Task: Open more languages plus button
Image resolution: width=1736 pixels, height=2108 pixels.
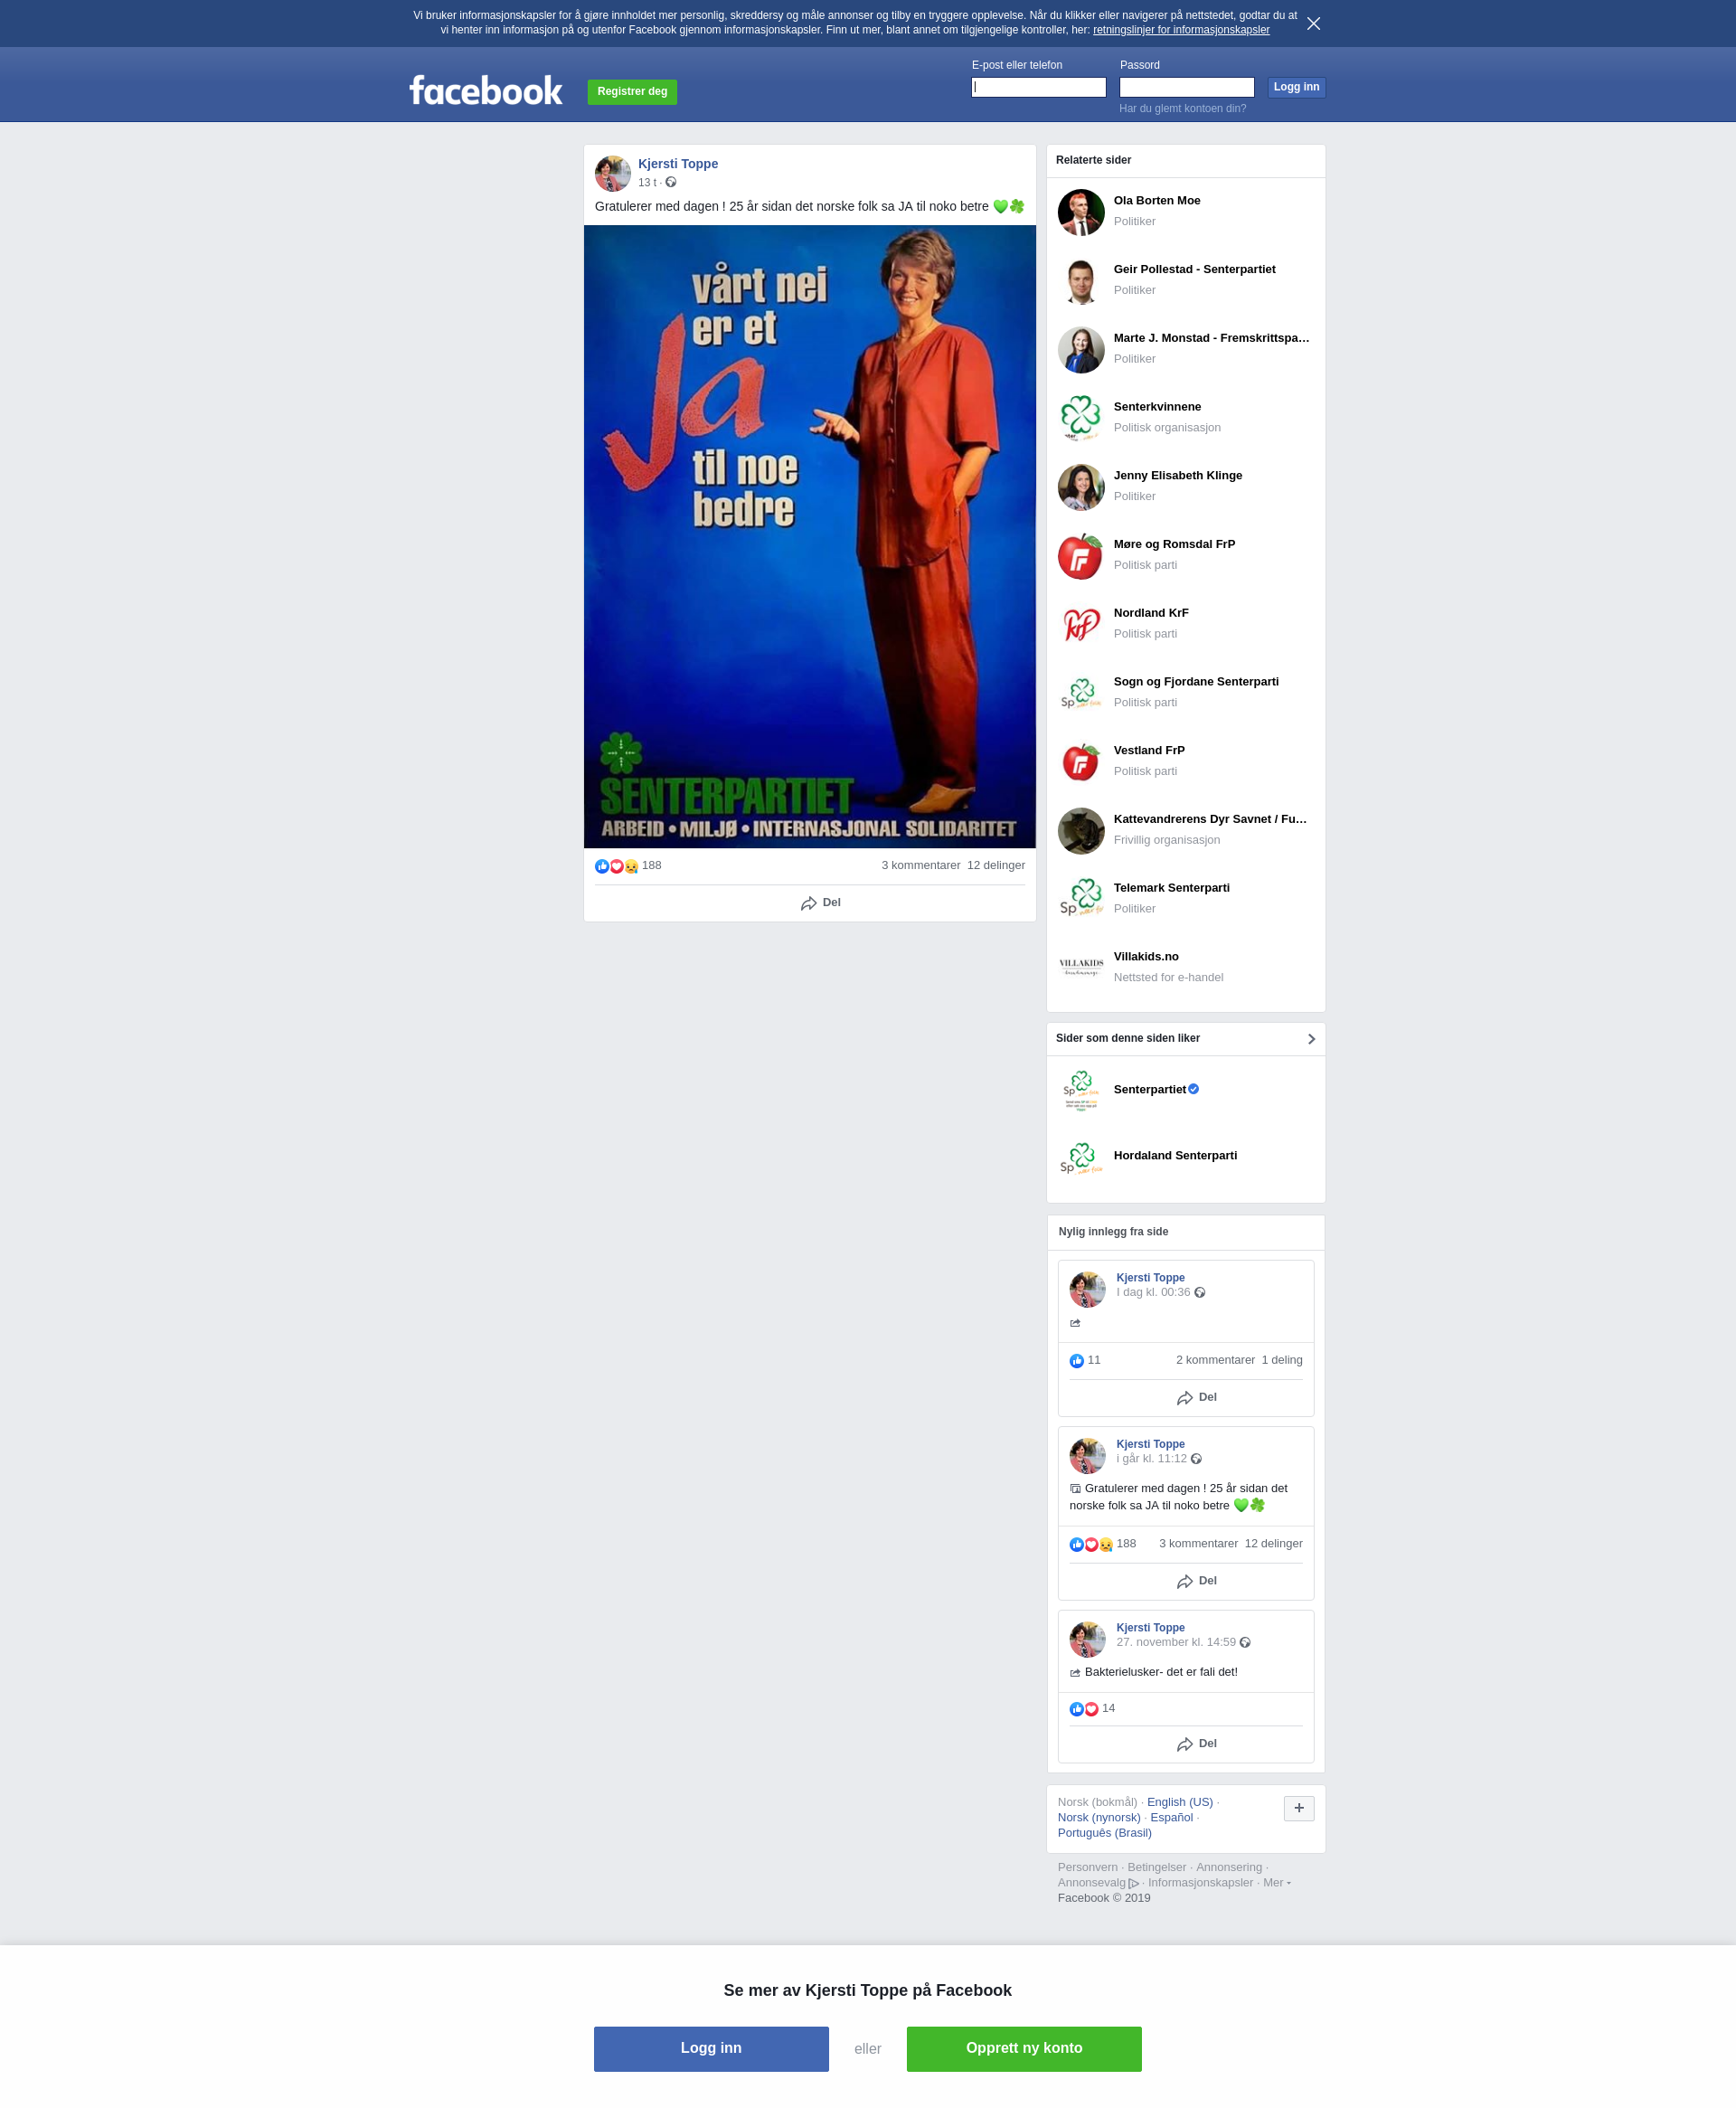Action: 1299,1808
